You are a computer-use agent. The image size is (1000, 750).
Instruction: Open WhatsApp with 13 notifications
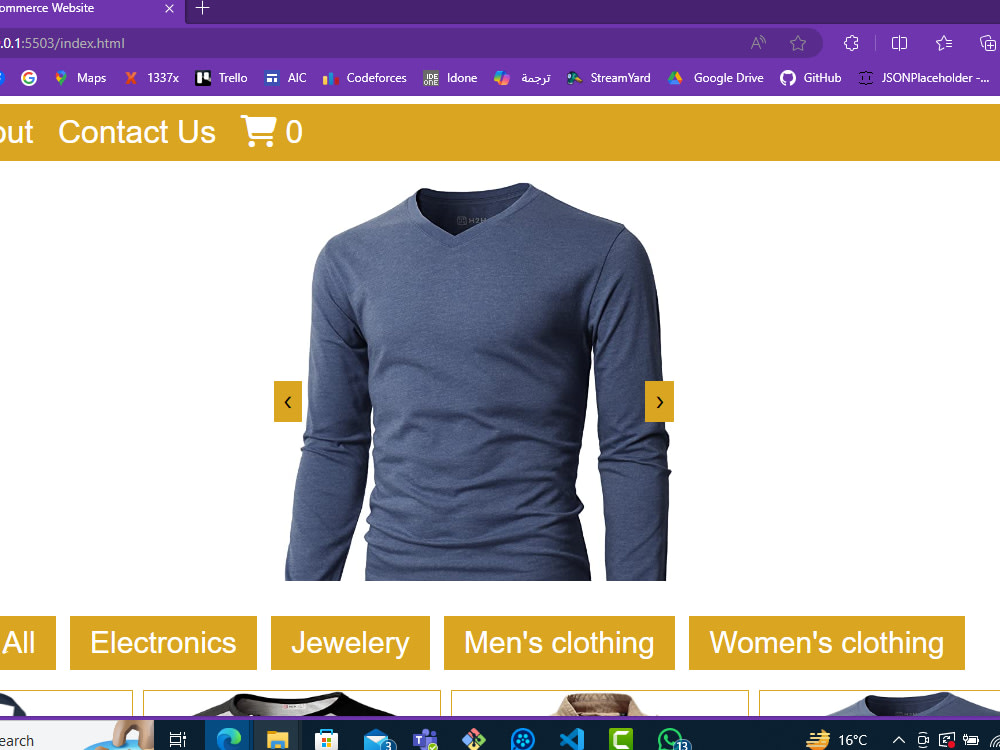[672, 740]
